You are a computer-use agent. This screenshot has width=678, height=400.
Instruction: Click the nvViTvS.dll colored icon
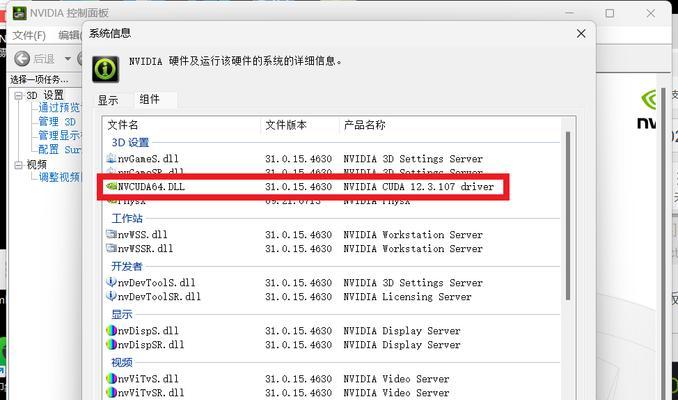[112, 378]
